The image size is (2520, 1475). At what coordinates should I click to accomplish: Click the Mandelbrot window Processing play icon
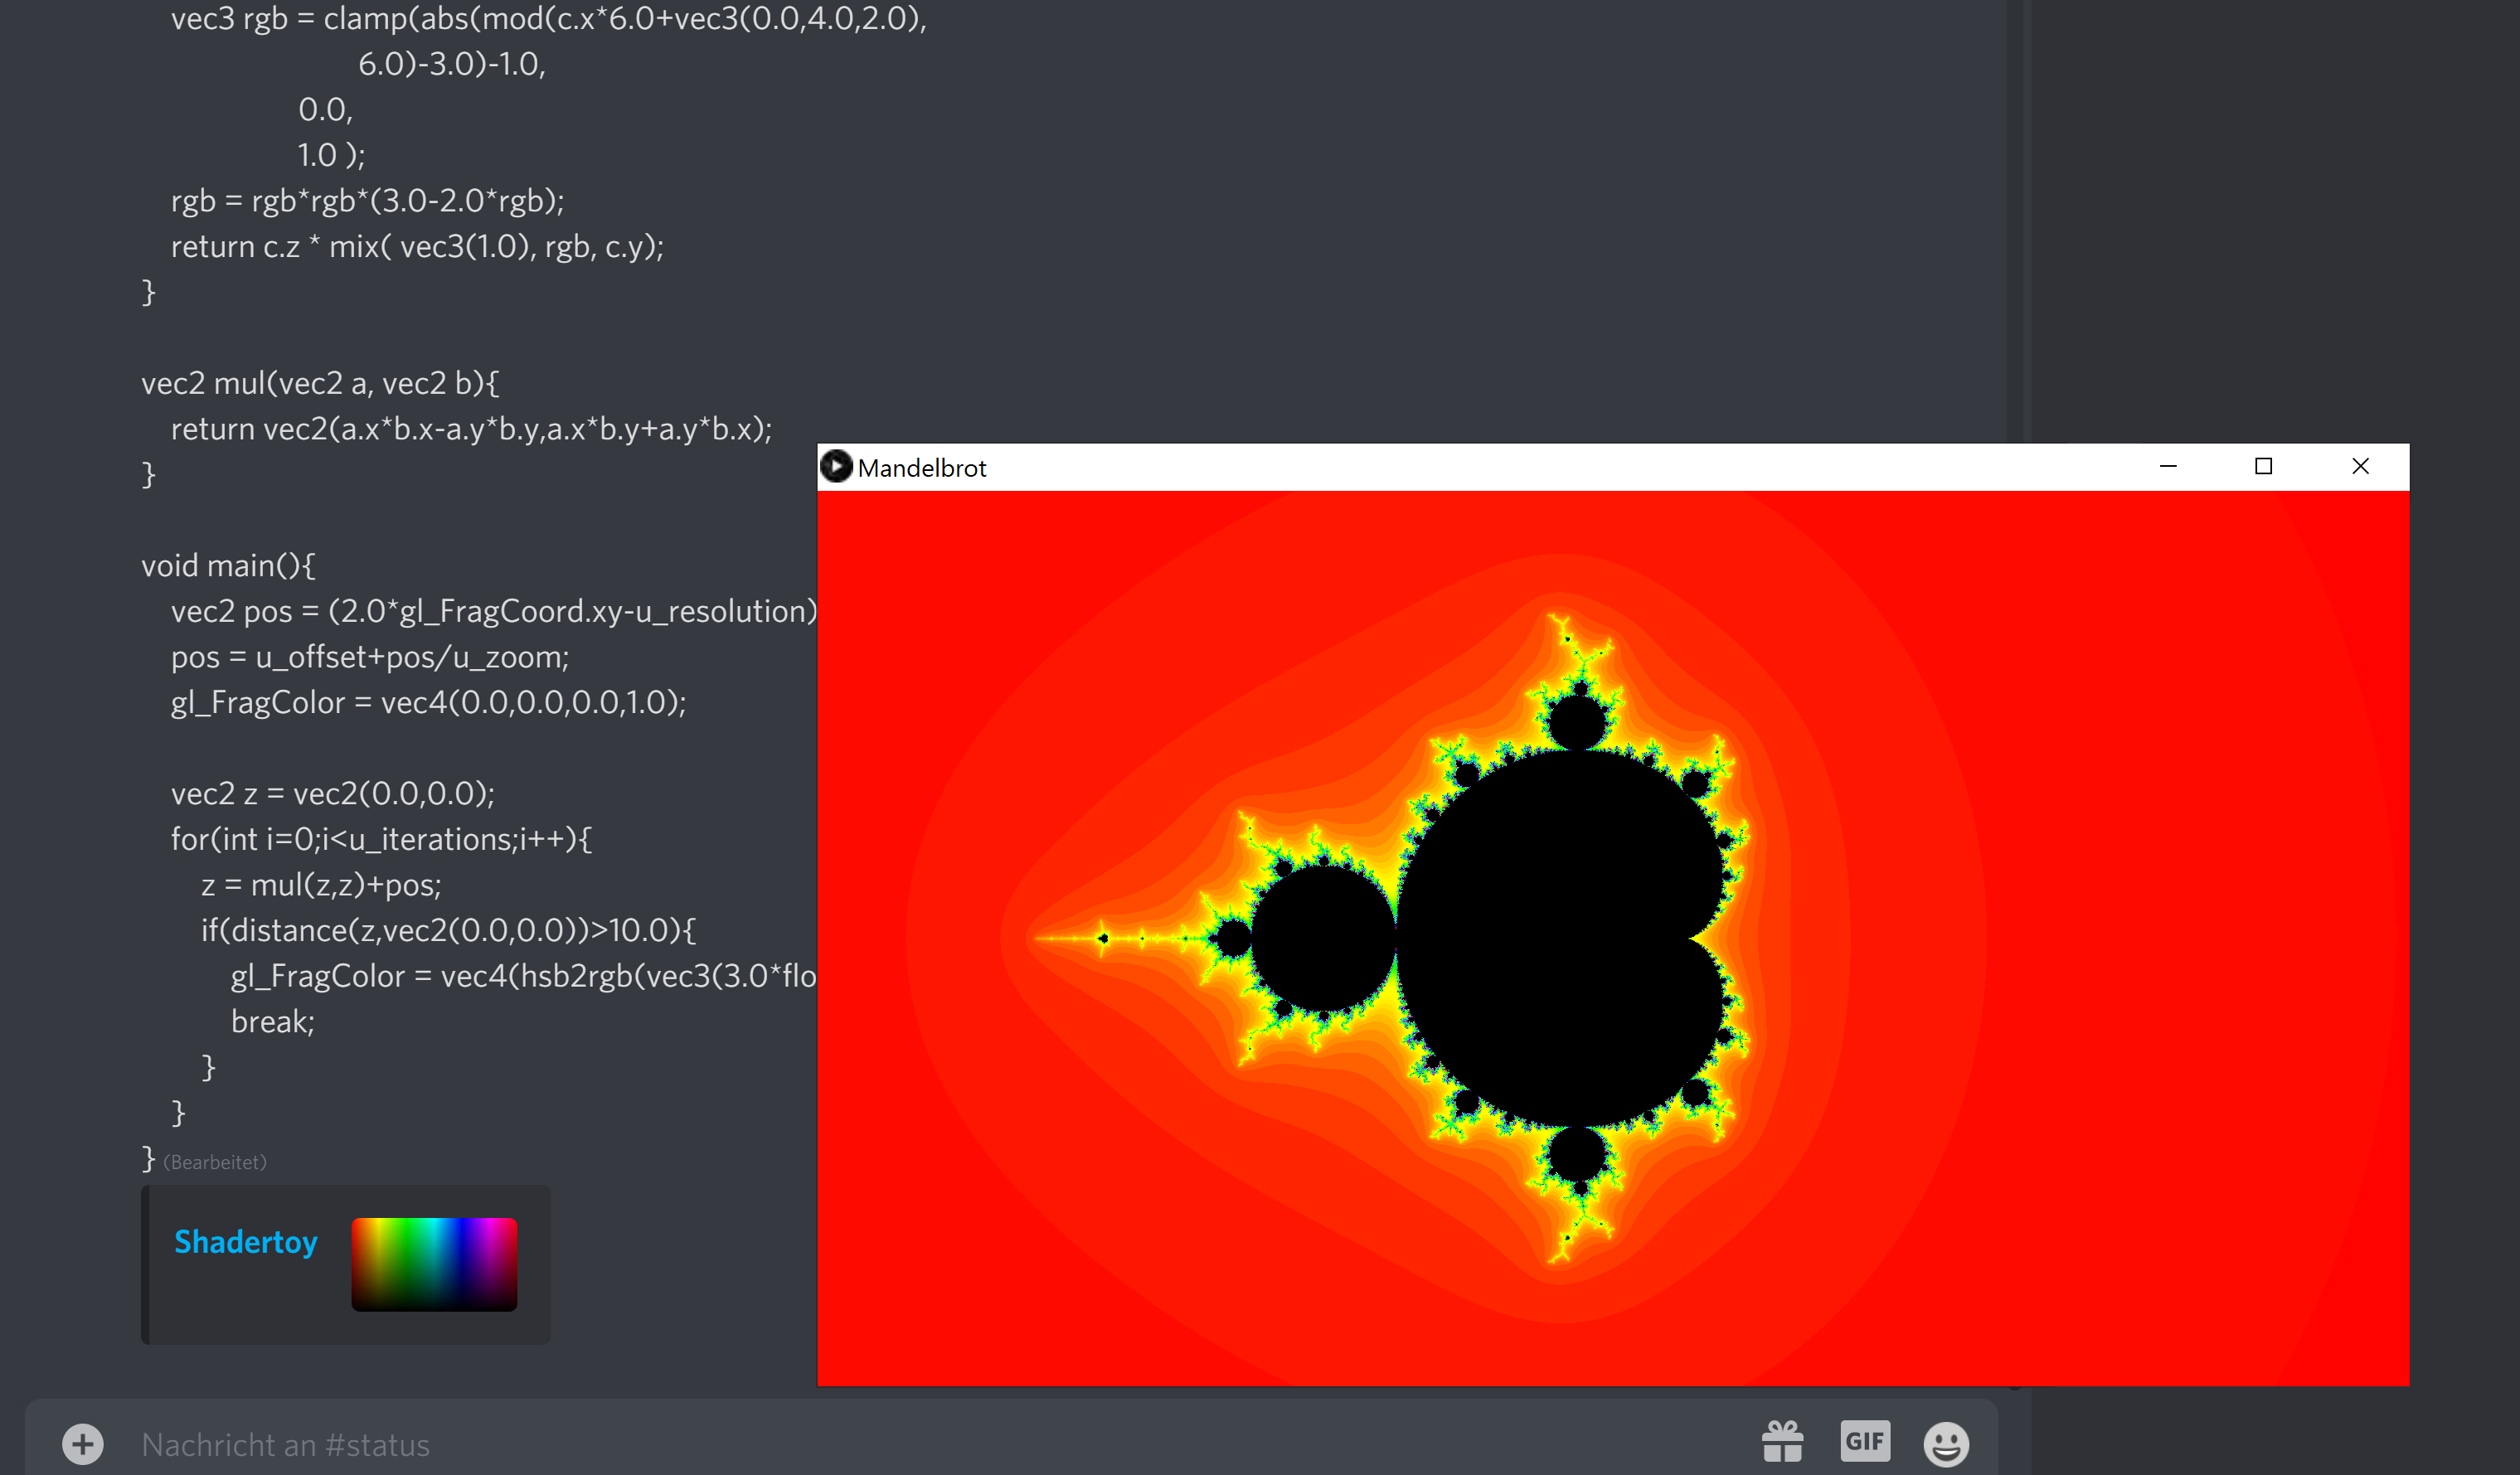836,466
